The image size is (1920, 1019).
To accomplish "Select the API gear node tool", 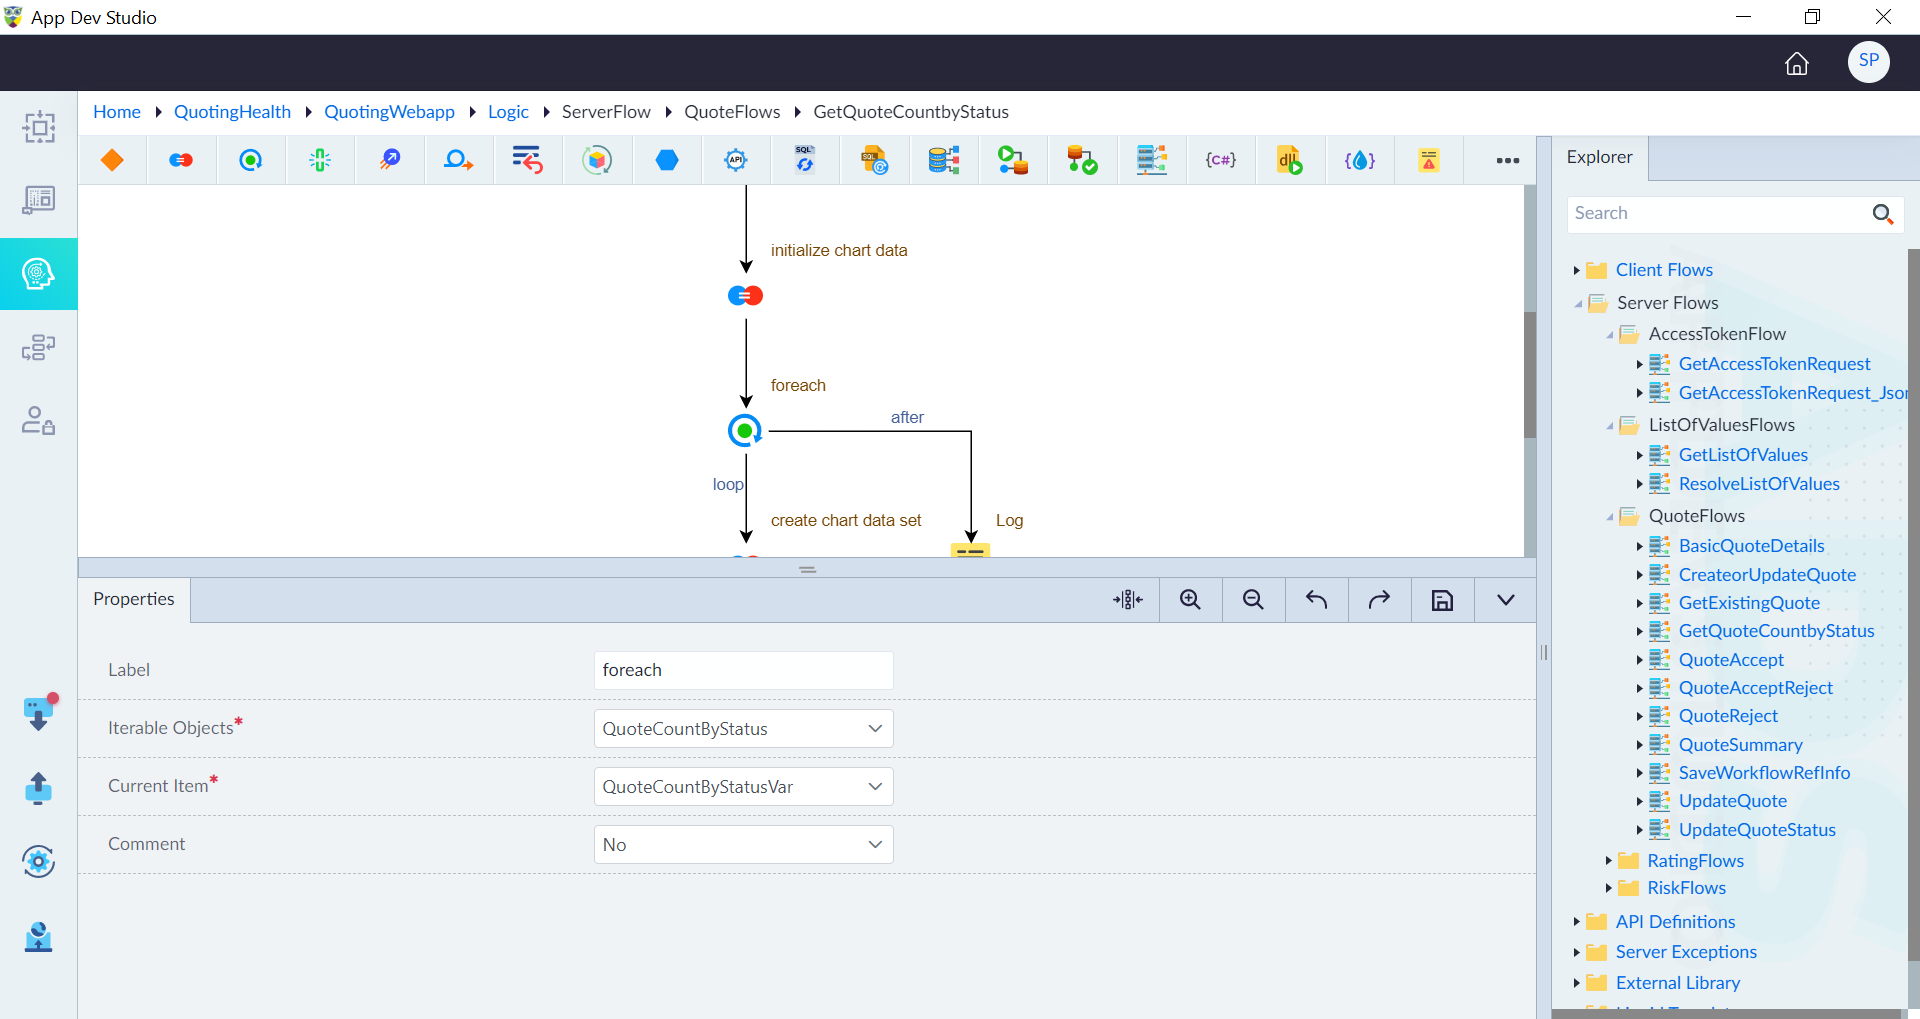I will [x=736, y=160].
